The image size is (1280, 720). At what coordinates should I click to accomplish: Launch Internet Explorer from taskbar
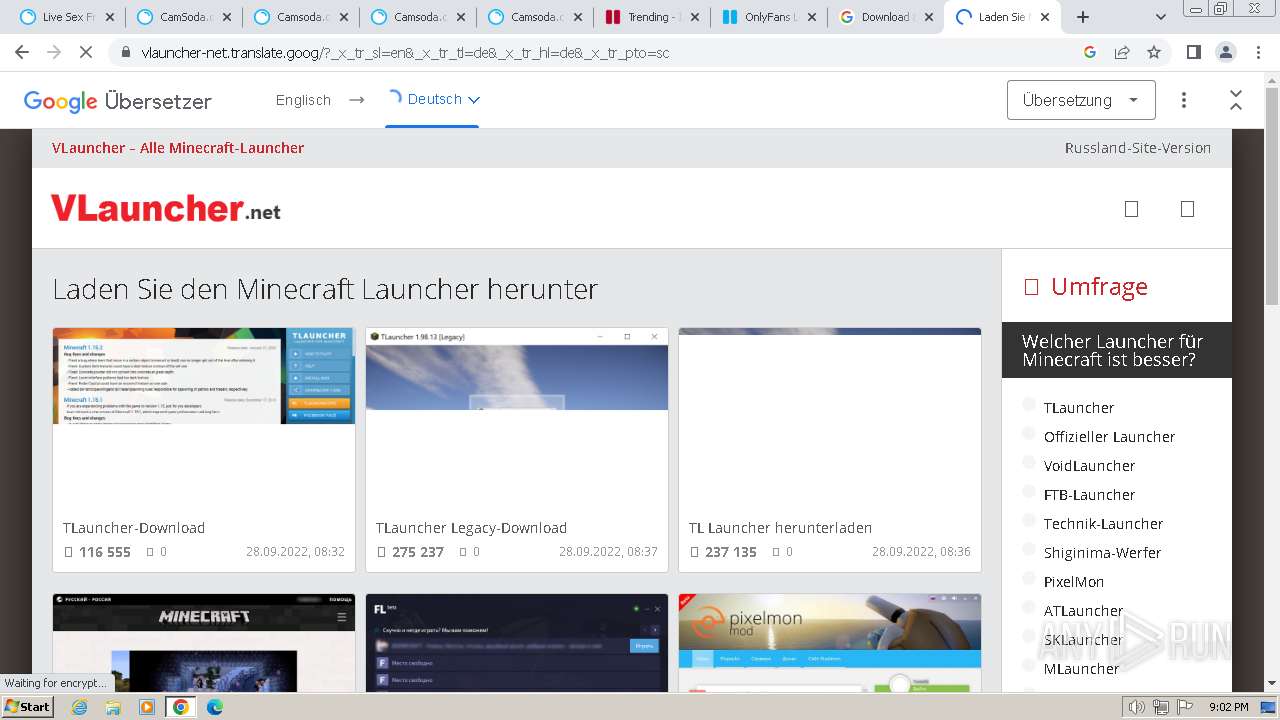(80, 707)
